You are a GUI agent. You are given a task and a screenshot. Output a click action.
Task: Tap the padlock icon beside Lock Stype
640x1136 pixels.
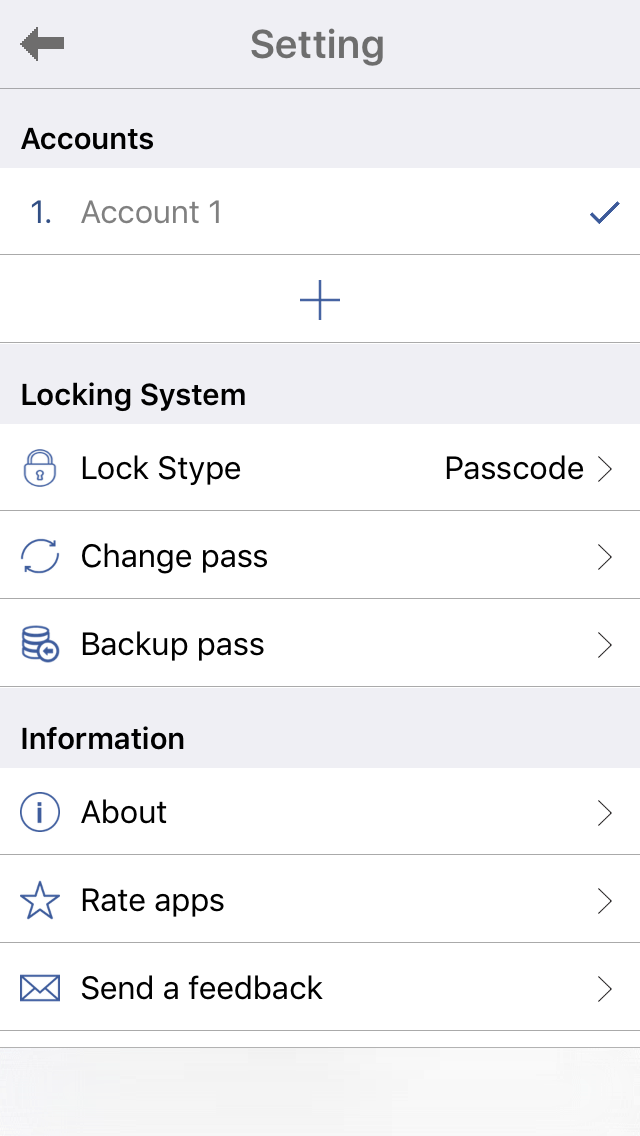pos(40,468)
